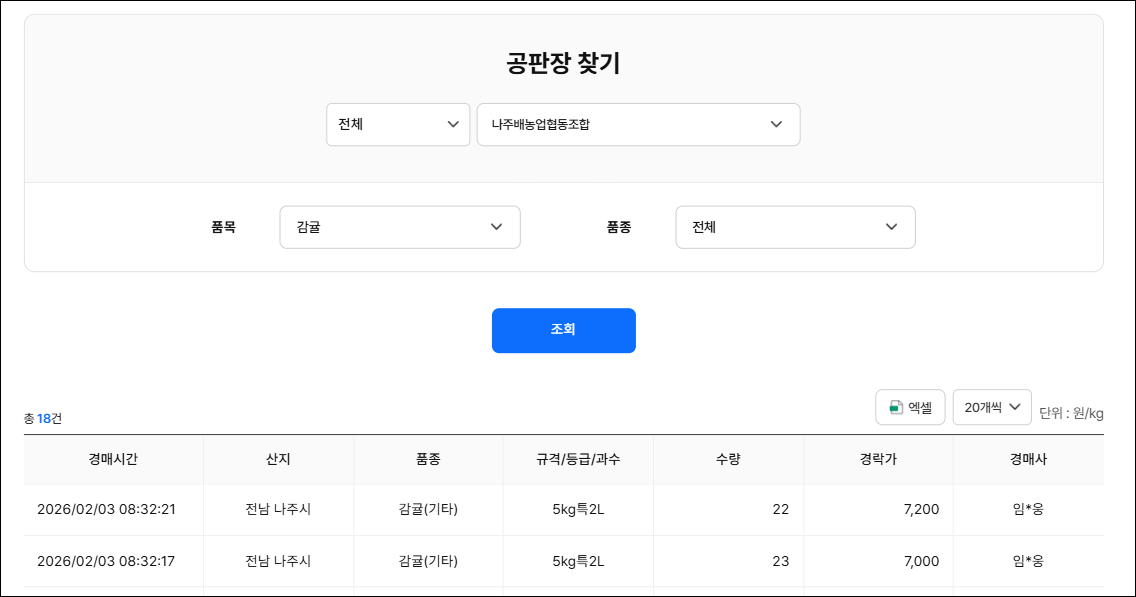Click the 공판장 찾기 heading
The height and width of the screenshot is (597, 1136).
point(564,63)
